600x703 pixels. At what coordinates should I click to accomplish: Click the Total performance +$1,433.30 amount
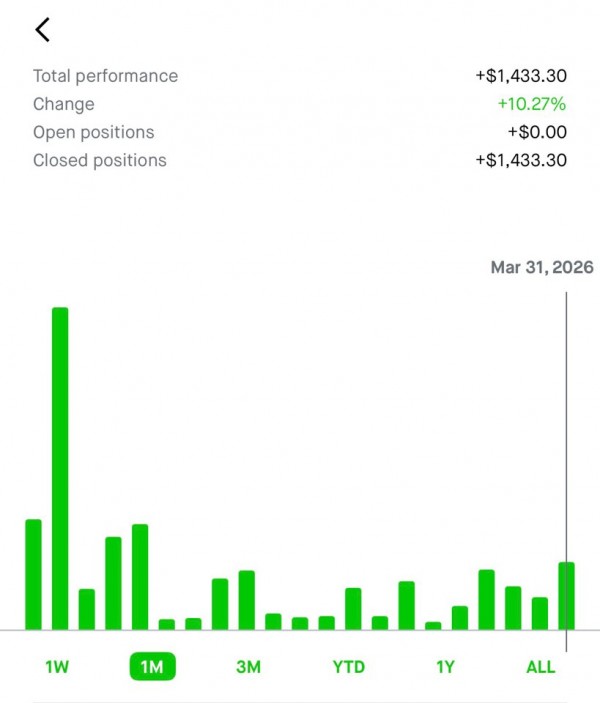click(x=521, y=76)
